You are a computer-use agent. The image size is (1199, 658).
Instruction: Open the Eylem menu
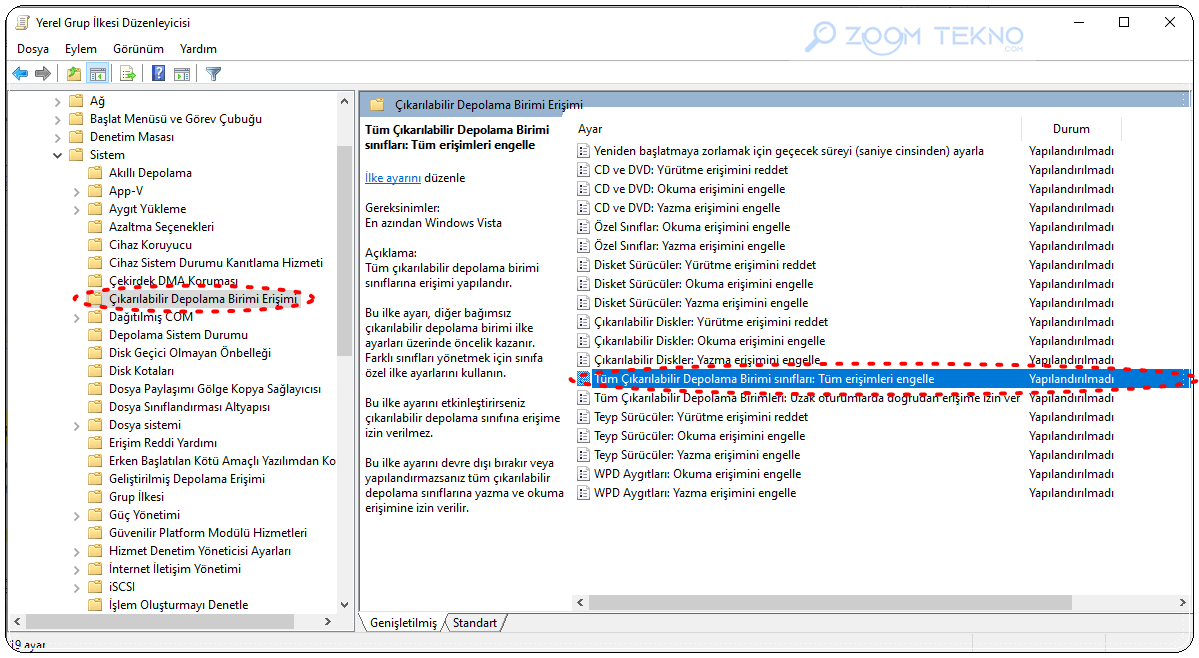click(80, 49)
